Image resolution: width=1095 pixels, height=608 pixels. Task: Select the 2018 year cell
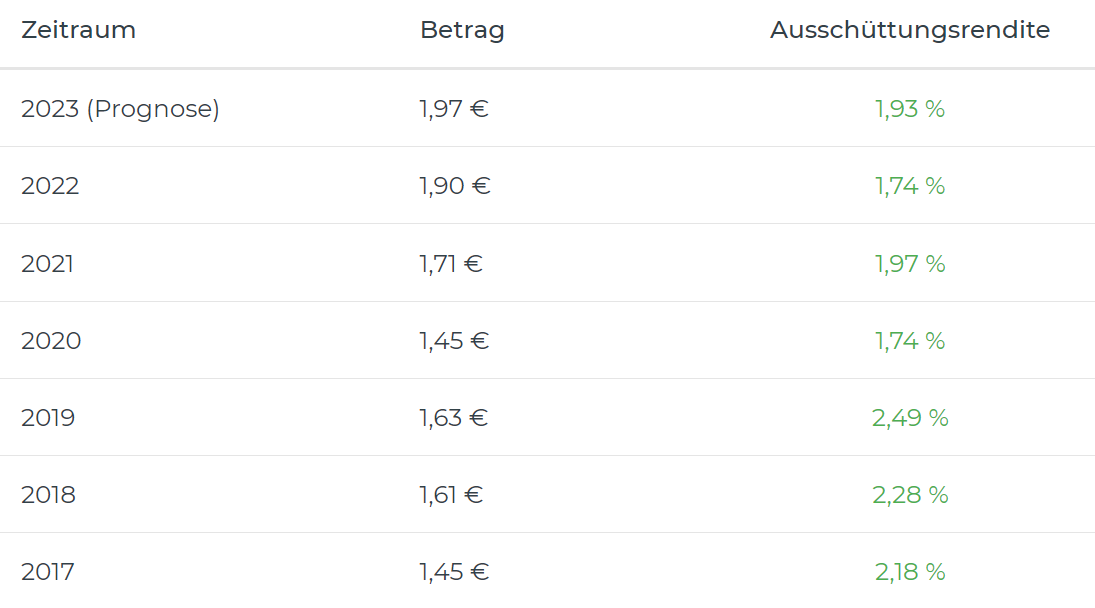point(48,495)
